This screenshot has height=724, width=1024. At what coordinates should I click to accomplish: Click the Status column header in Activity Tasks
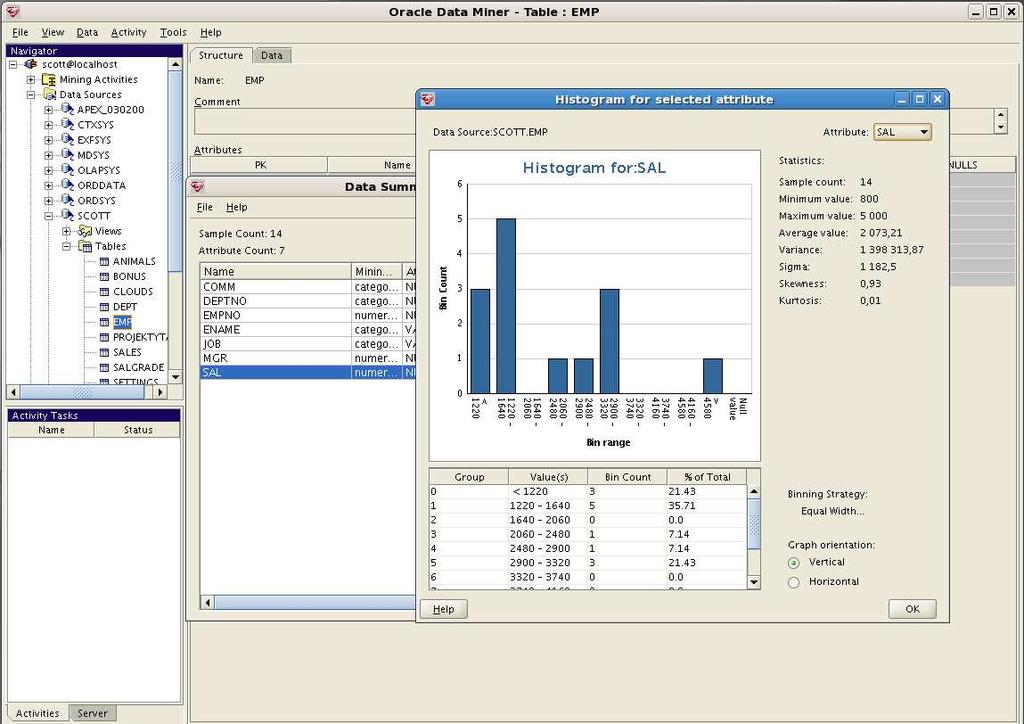138,430
